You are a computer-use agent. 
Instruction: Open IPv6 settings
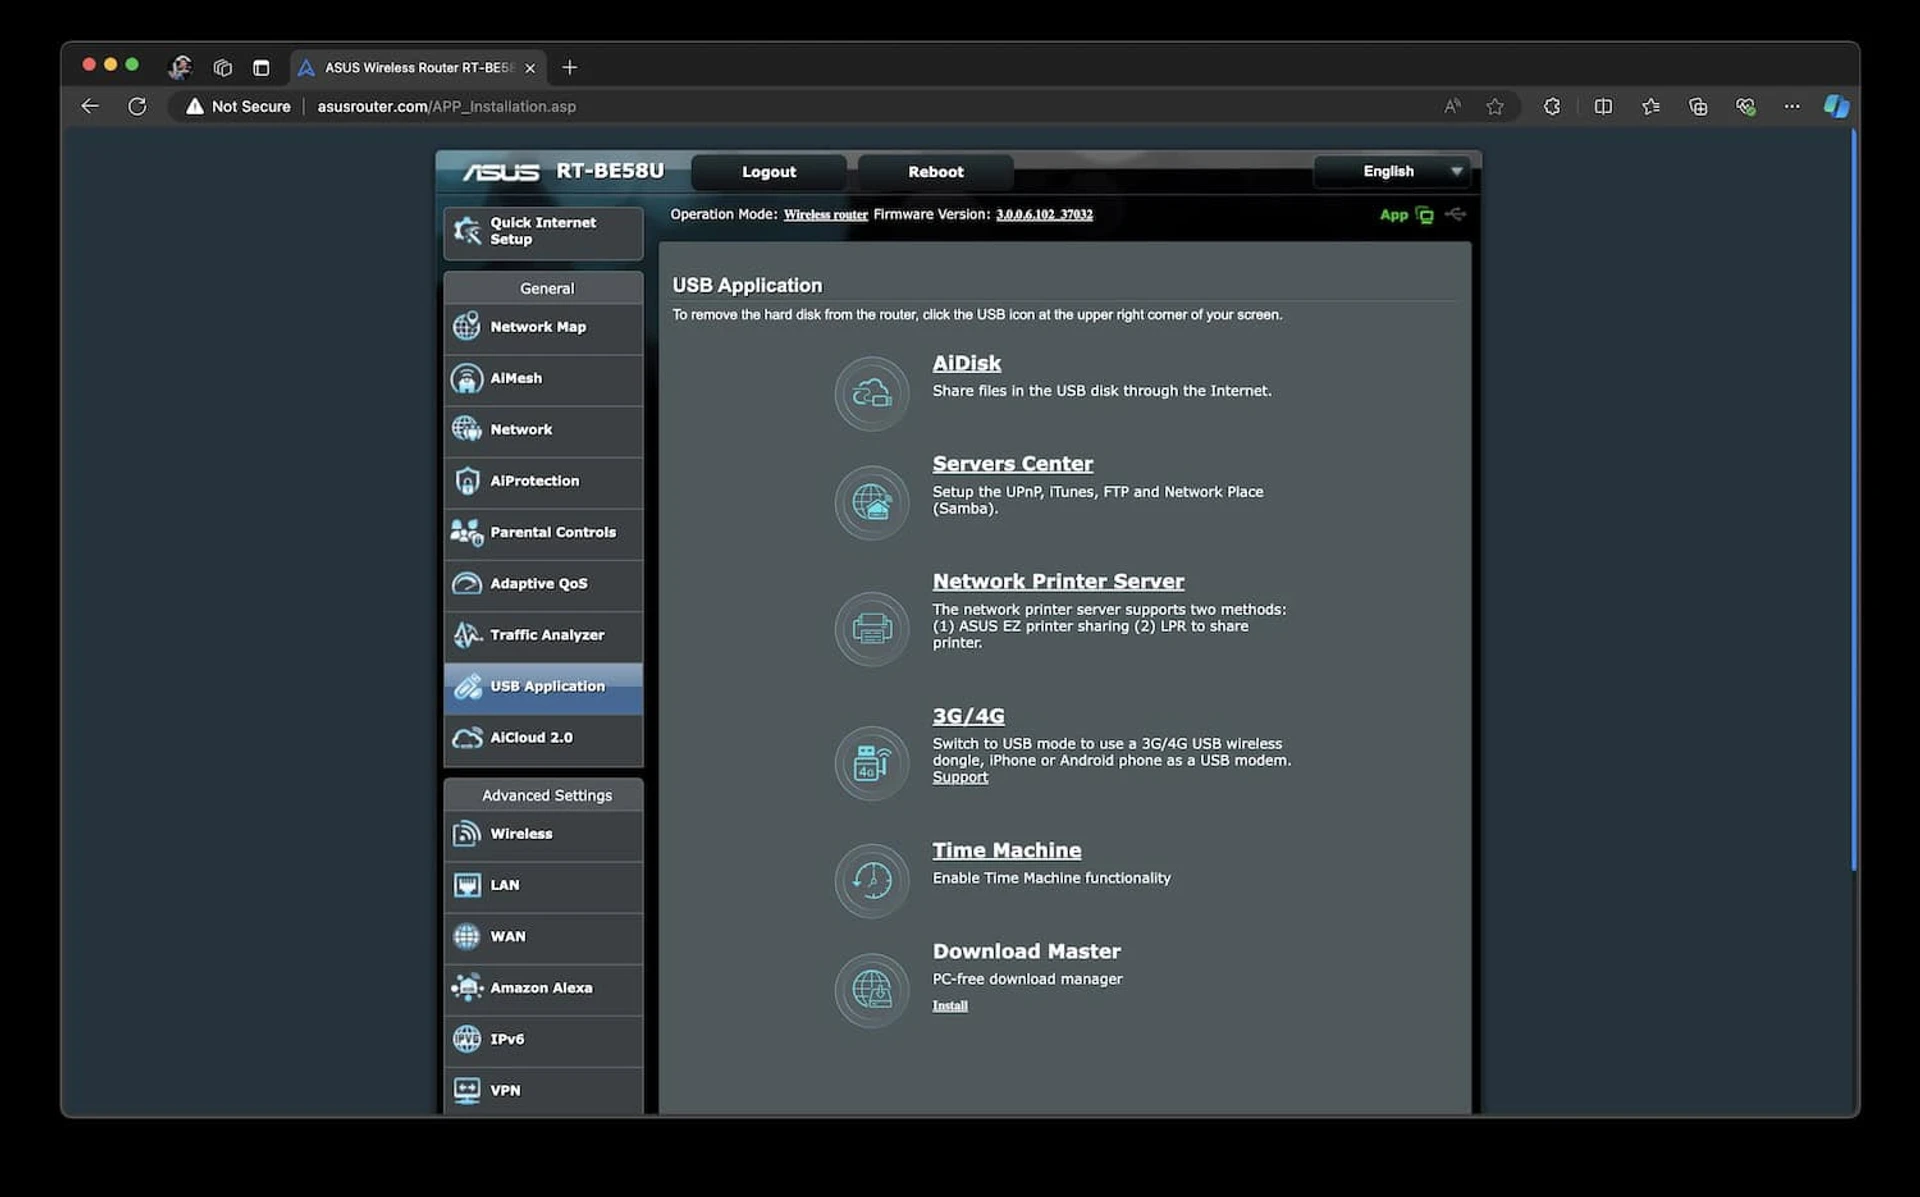click(543, 1040)
